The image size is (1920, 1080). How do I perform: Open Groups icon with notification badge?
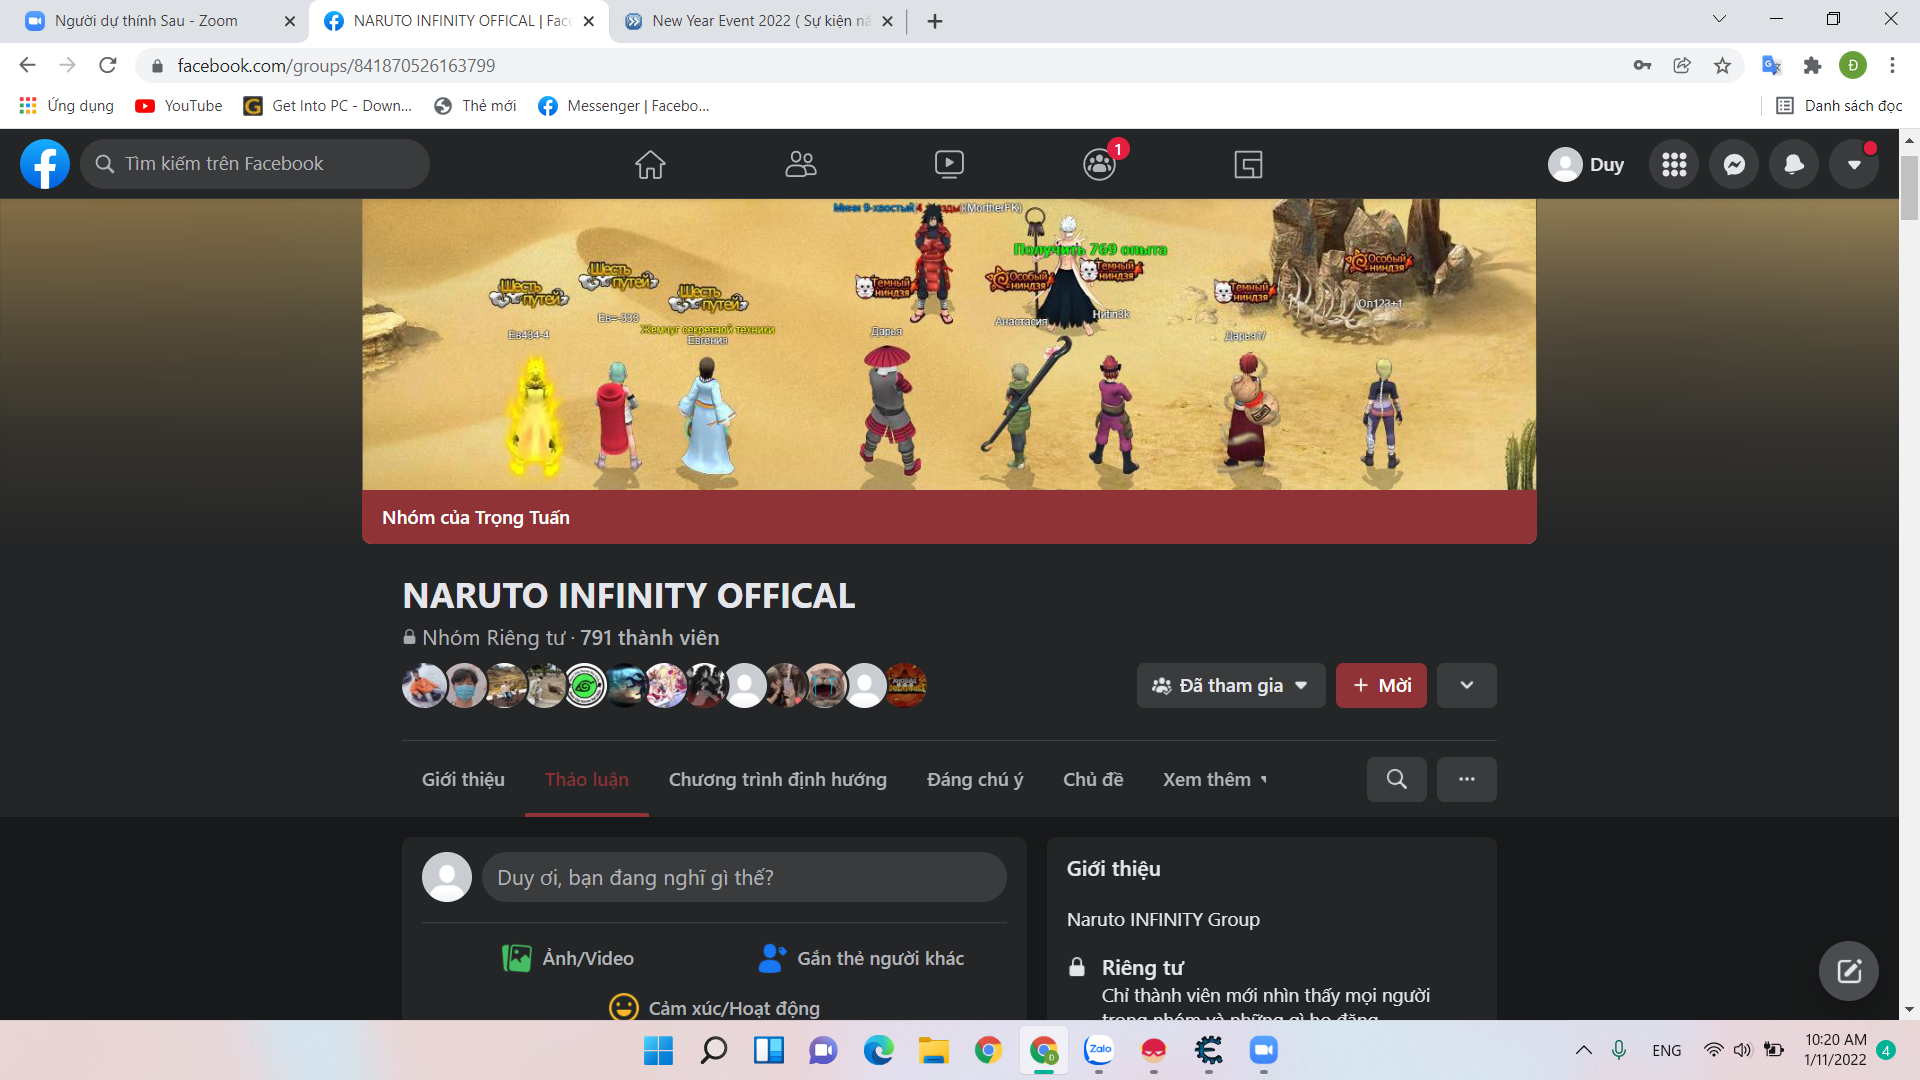[1099, 164]
